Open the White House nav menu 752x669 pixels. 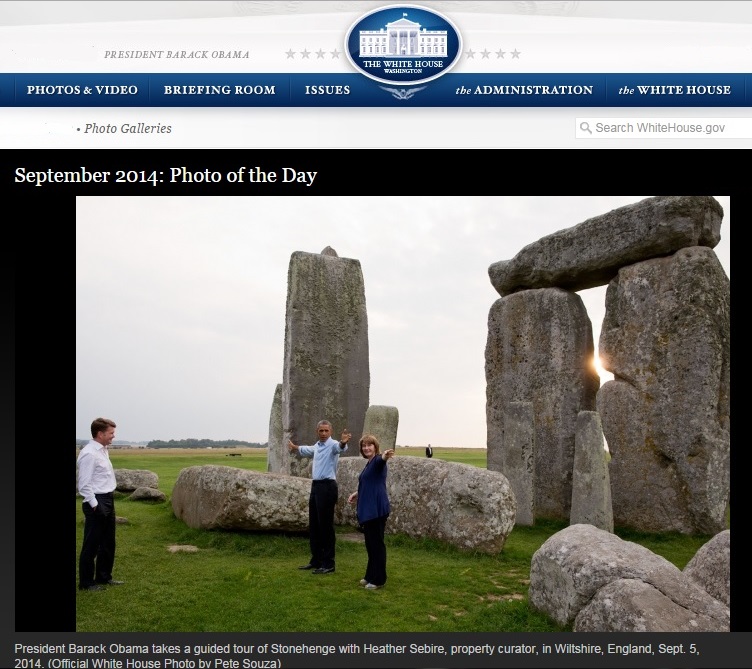(675, 90)
